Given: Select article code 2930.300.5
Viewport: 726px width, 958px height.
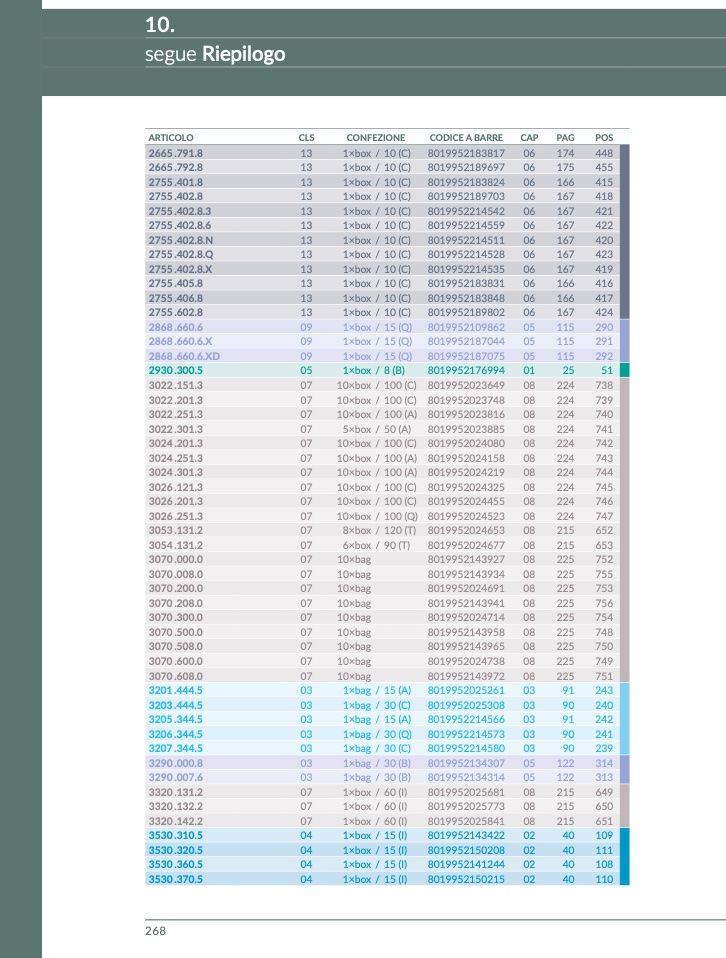Looking at the screenshot, I should click(176, 370).
